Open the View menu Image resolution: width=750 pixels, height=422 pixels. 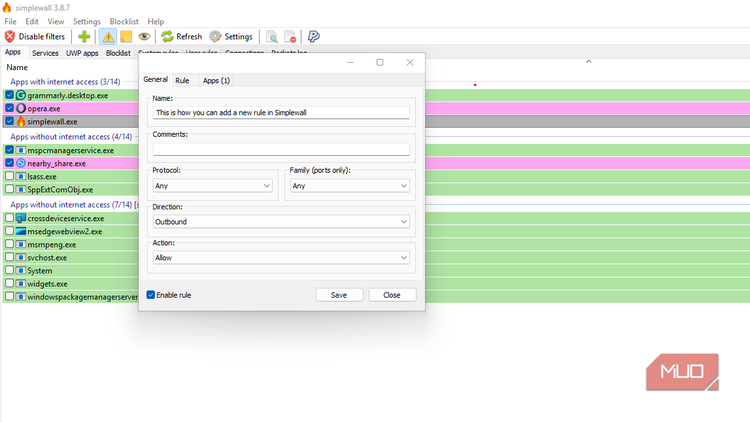coord(55,22)
